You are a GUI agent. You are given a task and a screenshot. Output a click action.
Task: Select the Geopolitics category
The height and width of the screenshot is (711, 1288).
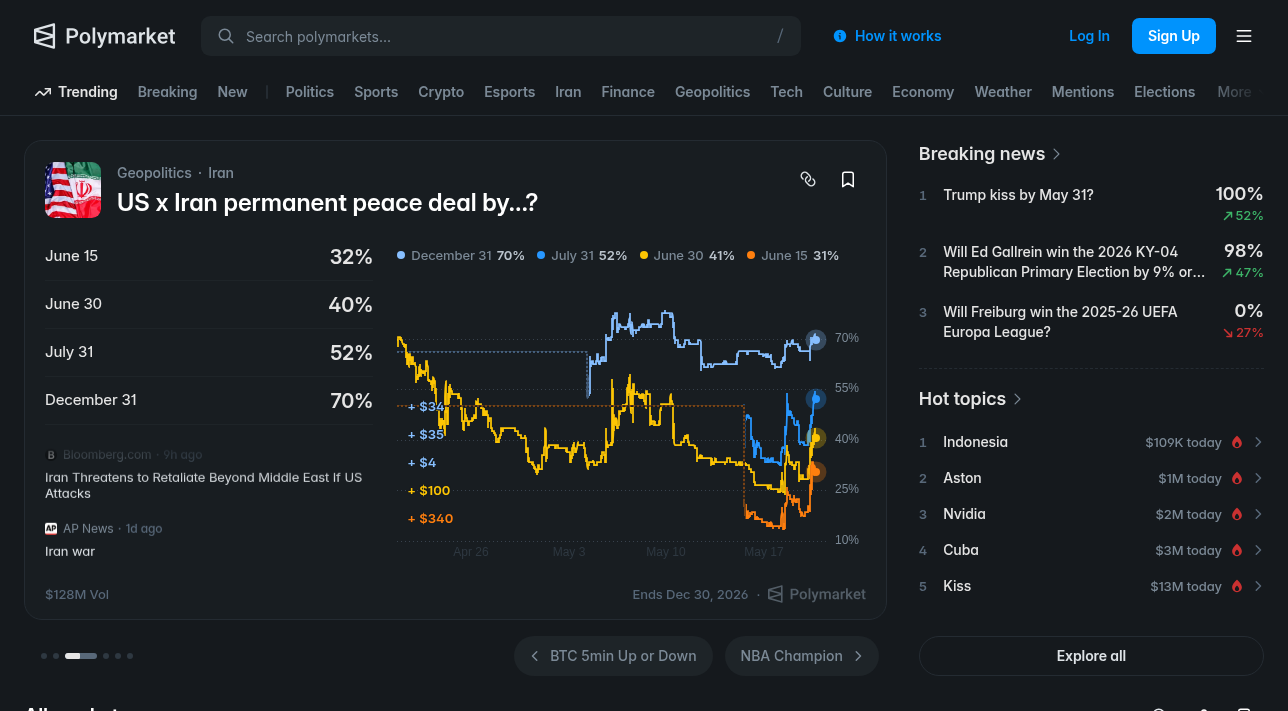point(712,92)
